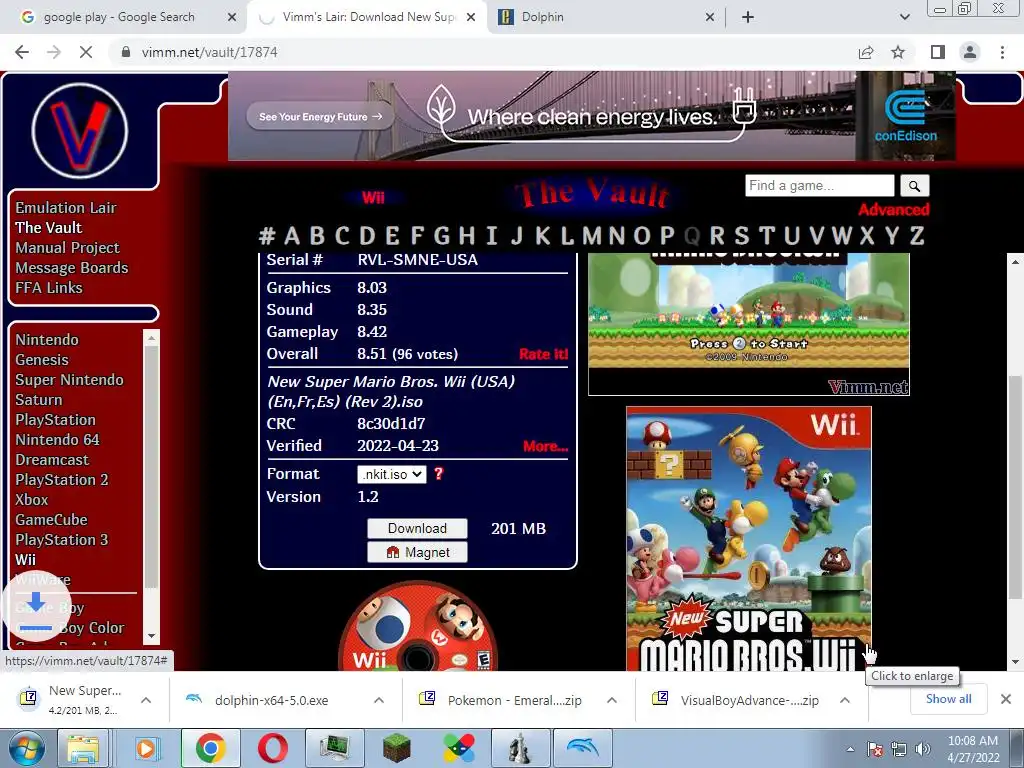Screen dimensions: 1024x768
Task: Click the Chrome forward arrow
Action: pos(54,52)
